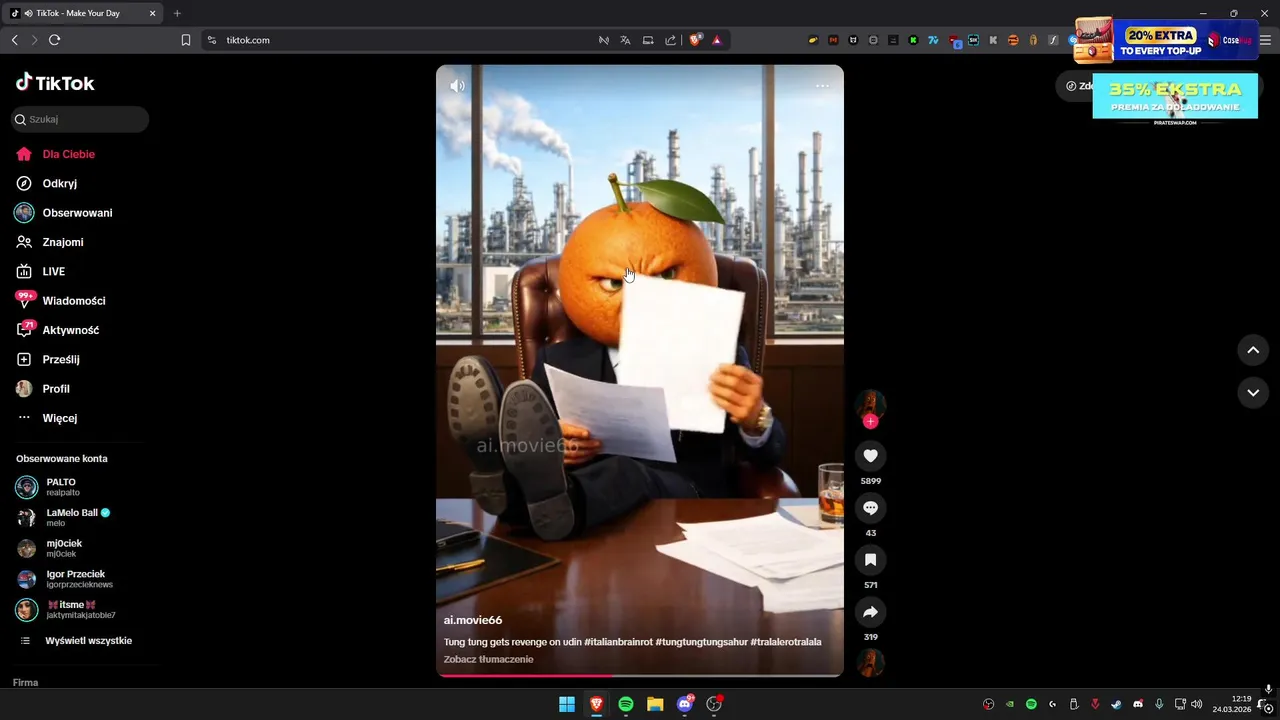The height and width of the screenshot is (720, 1280).
Task: Bookmark this page in the browser toolbar
Action: (186, 40)
